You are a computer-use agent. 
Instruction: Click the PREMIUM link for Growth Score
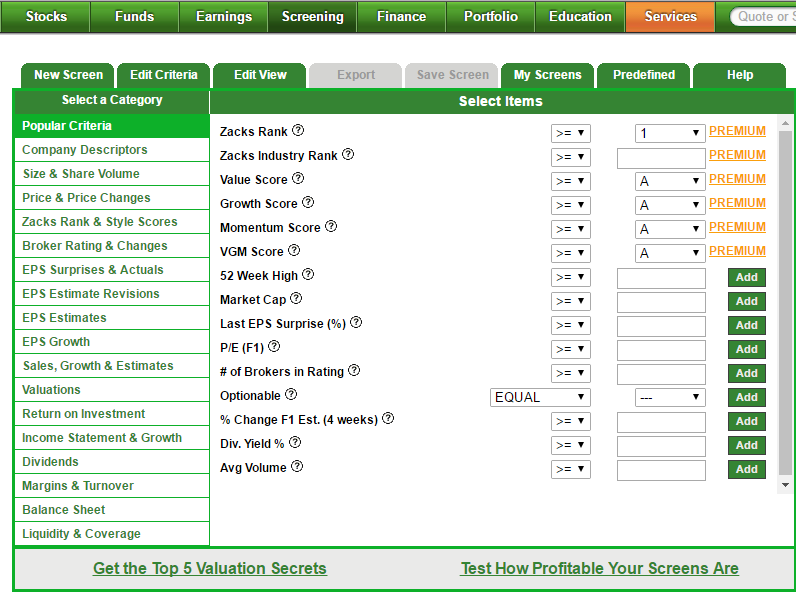tap(737, 203)
